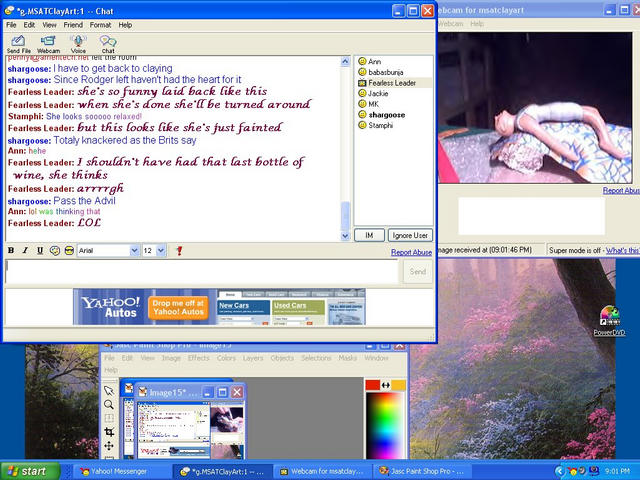The width and height of the screenshot is (640, 480).
Task: Click the Chat toolbar icon
Action: (108, 44)
